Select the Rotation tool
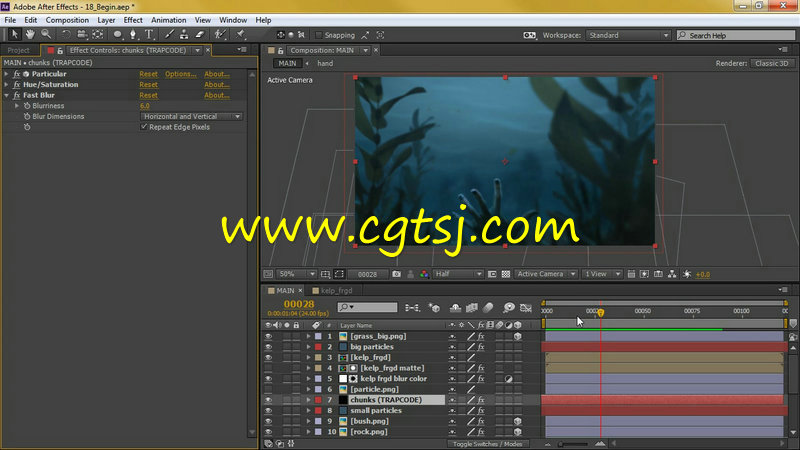Viewport: 800px width, 450px height. click(x=66, y=35)
